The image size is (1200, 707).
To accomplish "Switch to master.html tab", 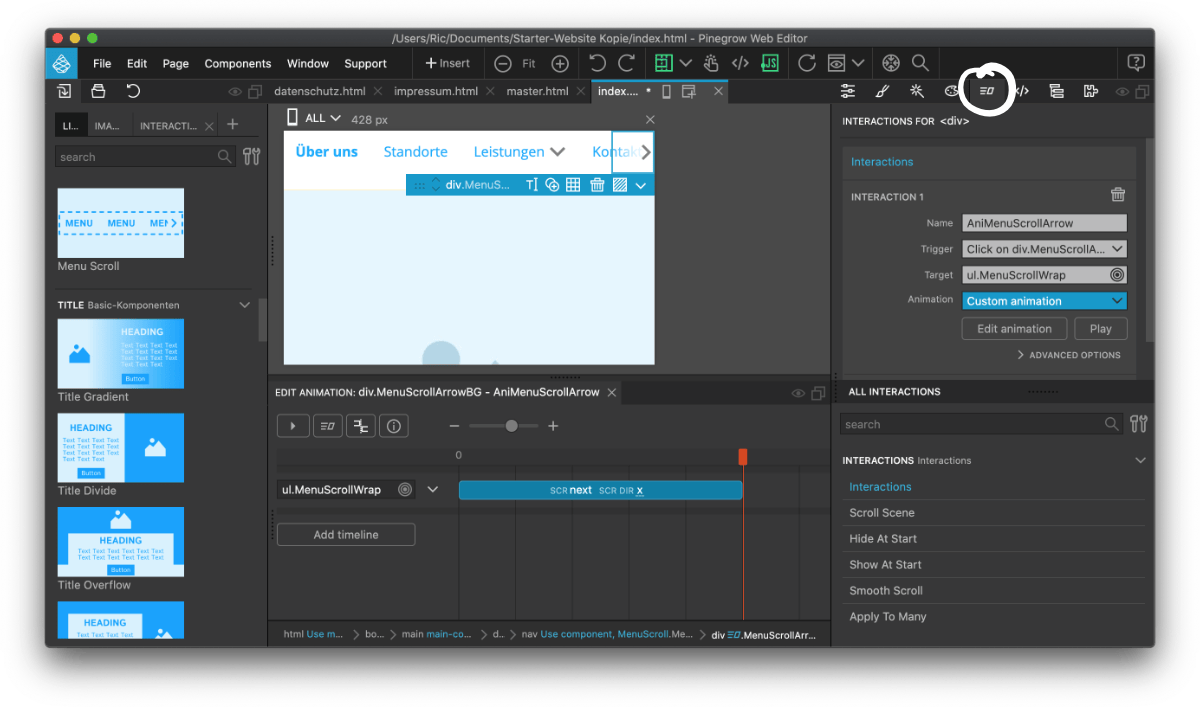I will tap(538, 91).
